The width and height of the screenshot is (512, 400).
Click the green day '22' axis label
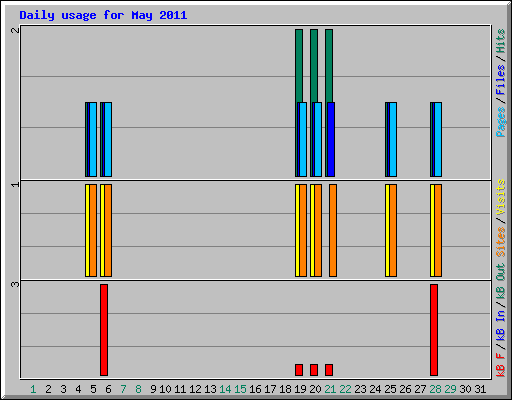click(x=345, y=389)
